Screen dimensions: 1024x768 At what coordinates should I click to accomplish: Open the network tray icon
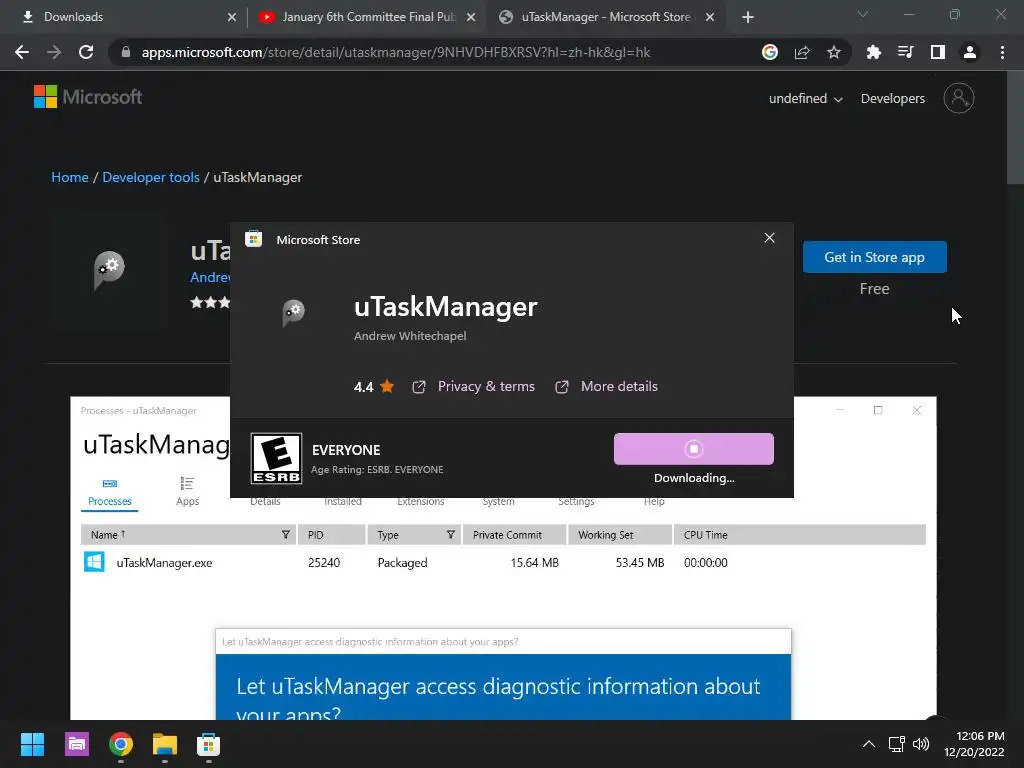coord(897,744)
